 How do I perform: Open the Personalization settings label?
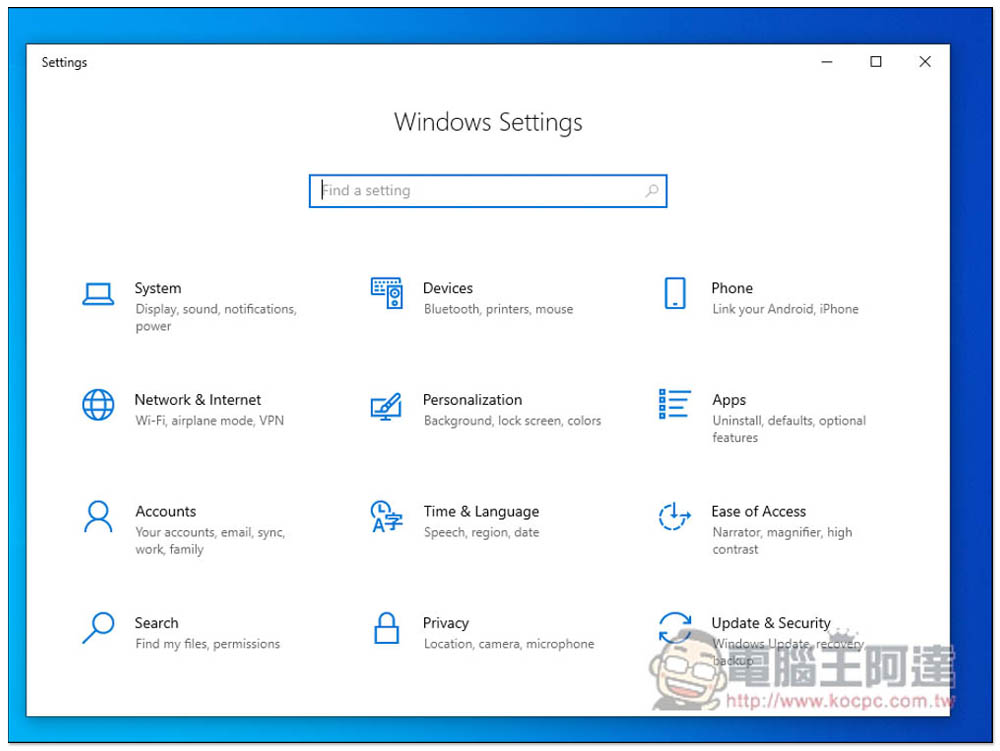(x=472, y=400)
